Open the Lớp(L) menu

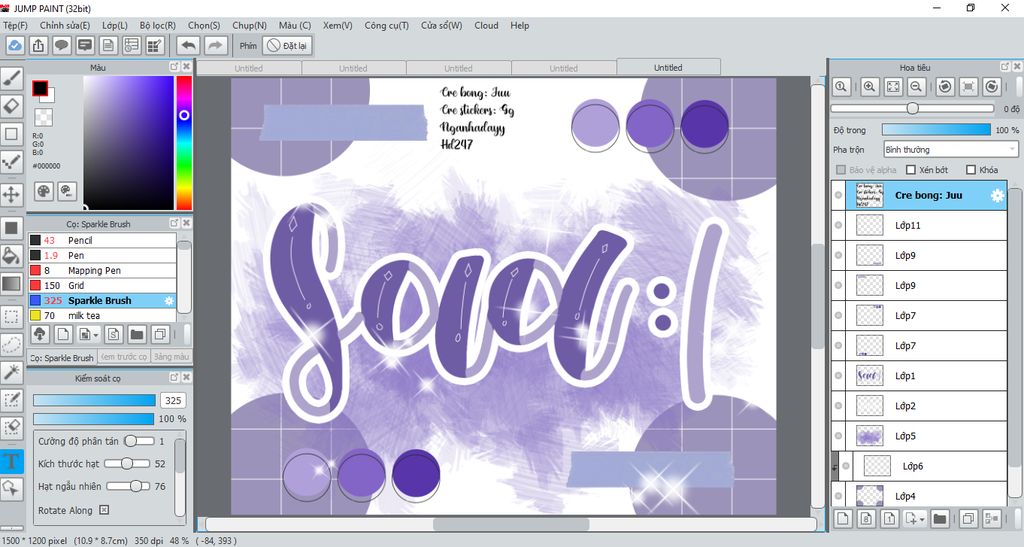click(x=115, y=25)
